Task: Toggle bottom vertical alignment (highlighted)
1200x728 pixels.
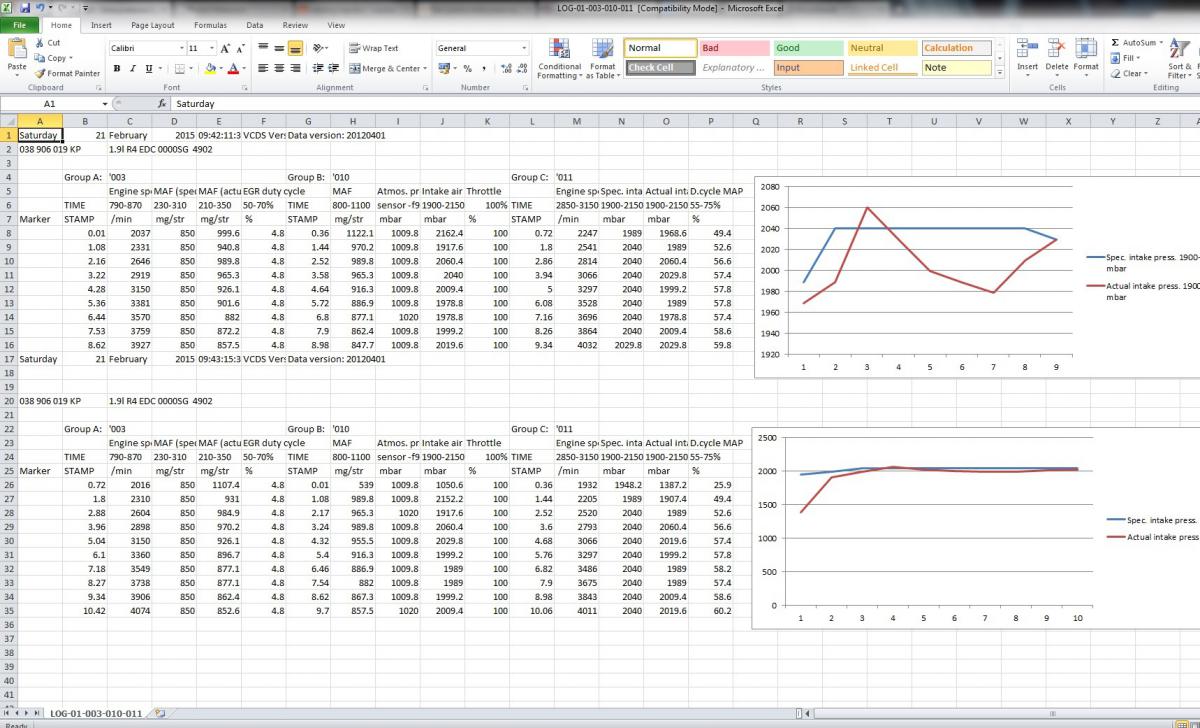Action: tap(295, 48)
